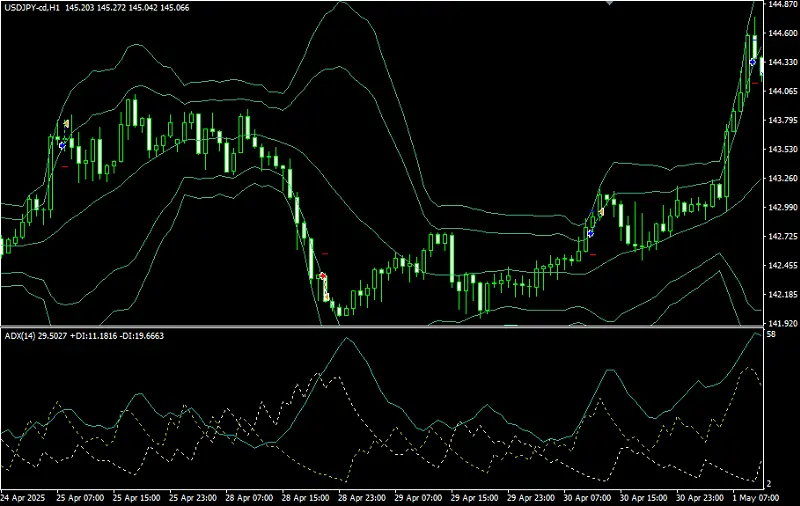Click the red stop-loss dash below 30 Apr buy arrow
The image size is (800, 506).
click(x=593, y=254)
